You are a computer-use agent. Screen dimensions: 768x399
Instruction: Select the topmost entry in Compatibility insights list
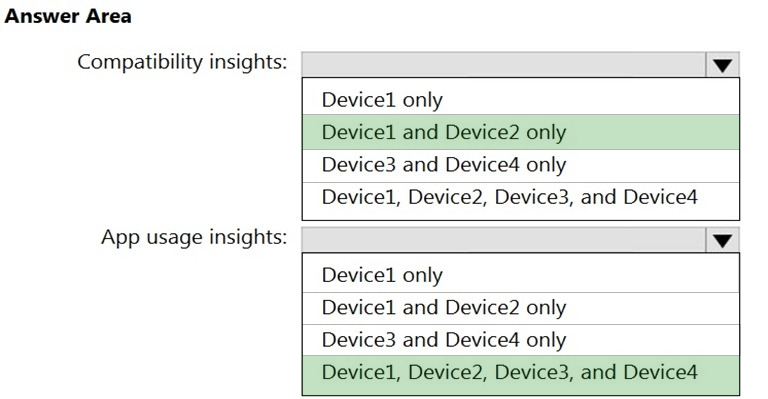point(521,99)
